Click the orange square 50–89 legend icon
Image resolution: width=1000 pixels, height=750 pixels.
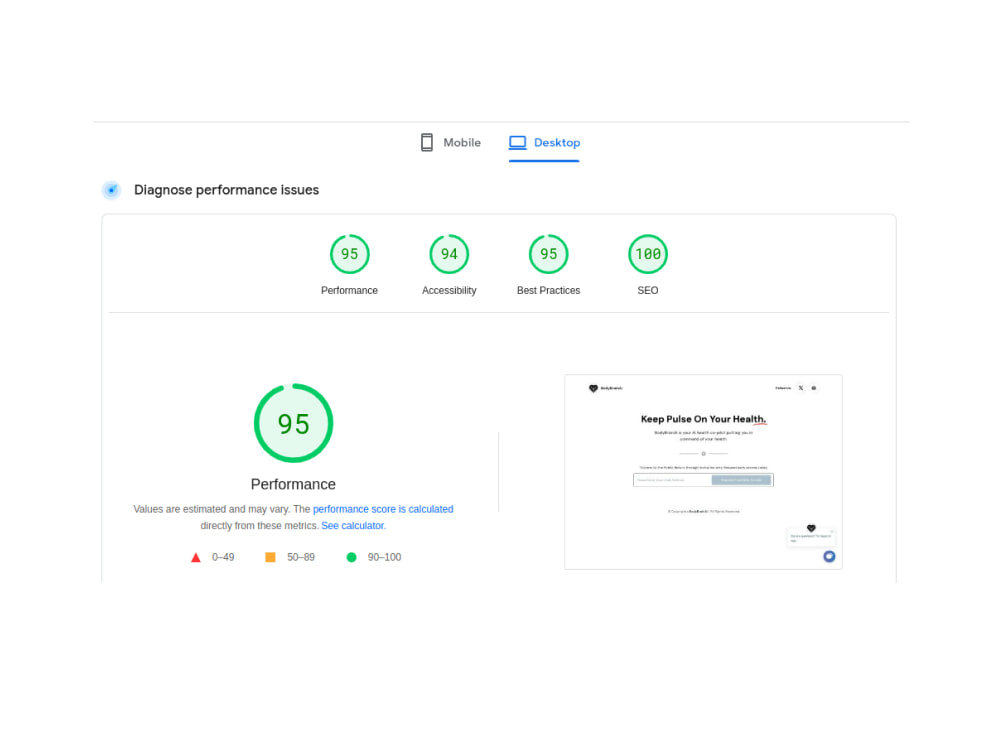pyautogui.click(x=270, y=557)
